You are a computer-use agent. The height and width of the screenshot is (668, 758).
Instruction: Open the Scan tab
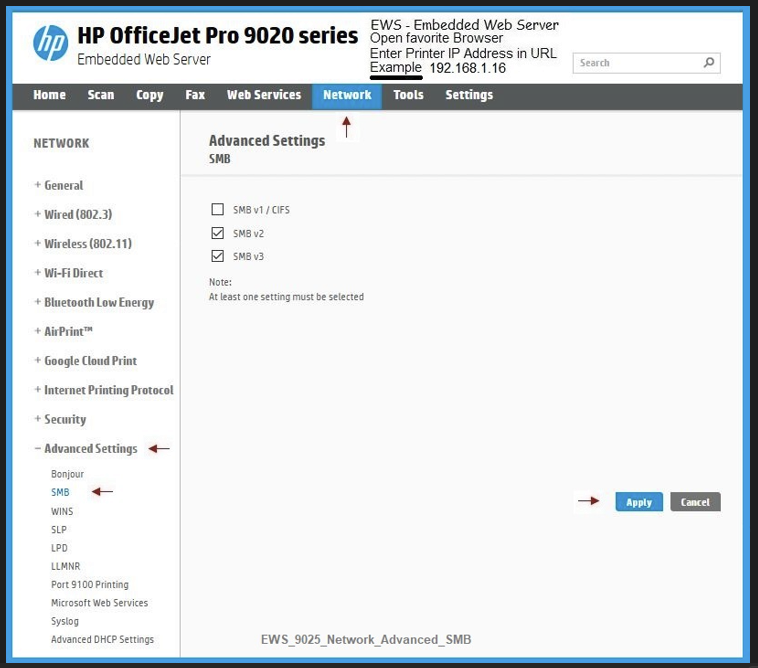(101, 95)
